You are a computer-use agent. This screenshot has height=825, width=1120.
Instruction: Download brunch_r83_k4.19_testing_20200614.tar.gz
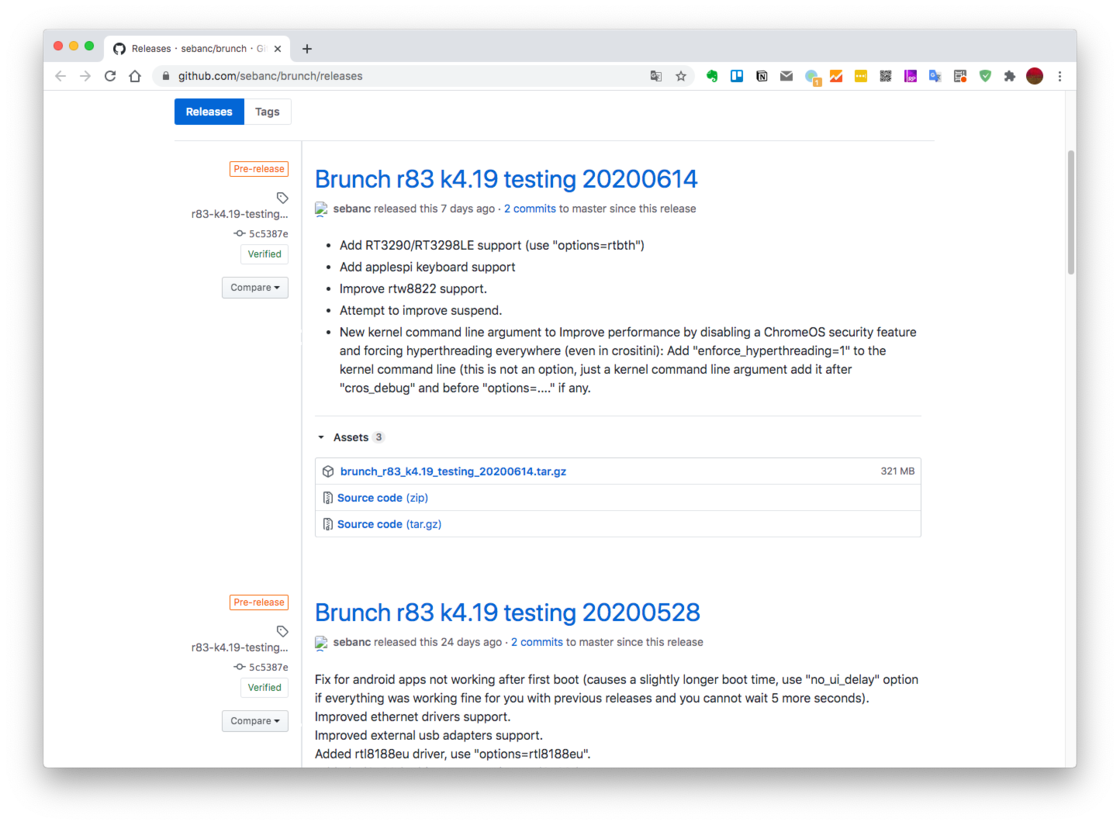tap(453, 471)
